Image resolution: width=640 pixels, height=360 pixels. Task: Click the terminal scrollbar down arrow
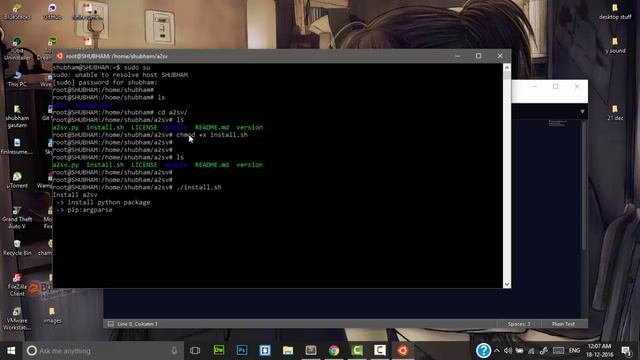pos(507,284)
